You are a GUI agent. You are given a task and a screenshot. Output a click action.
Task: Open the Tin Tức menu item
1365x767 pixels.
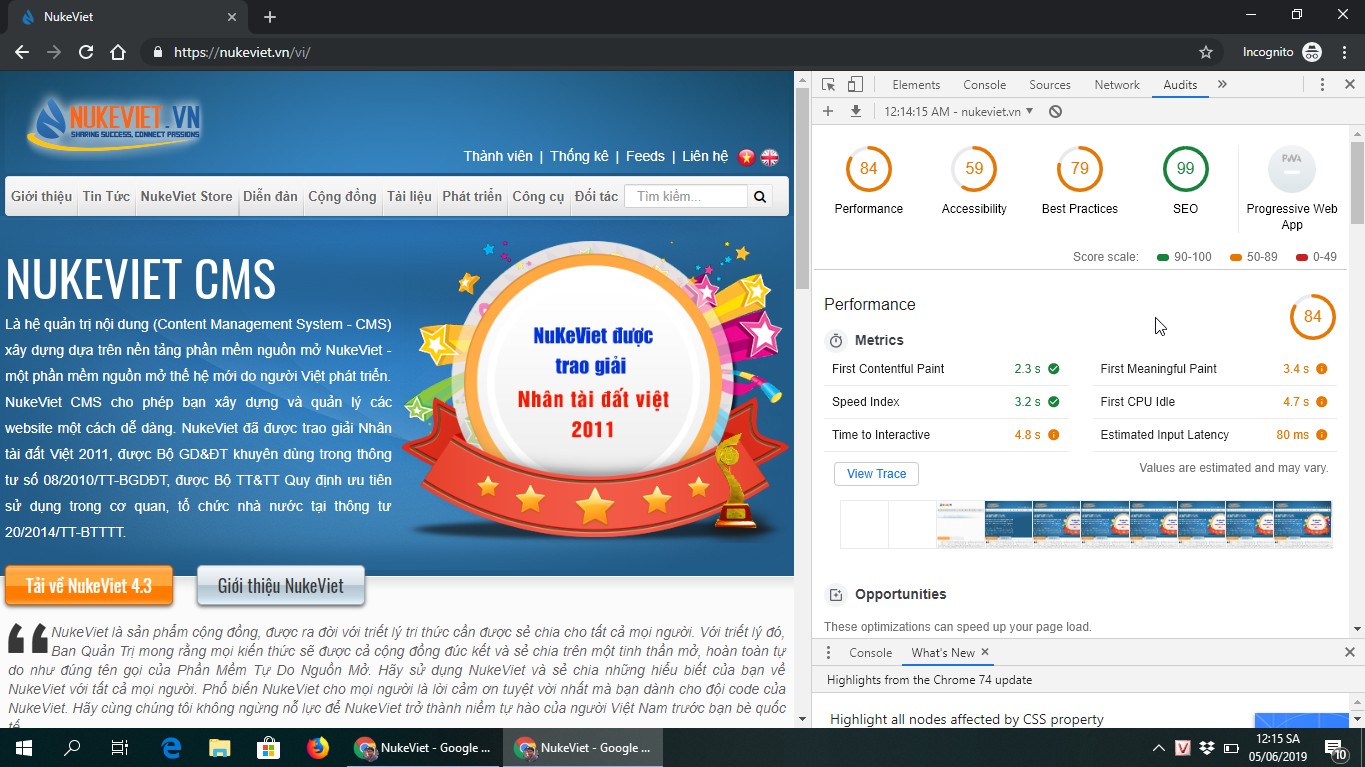point(106,196)
